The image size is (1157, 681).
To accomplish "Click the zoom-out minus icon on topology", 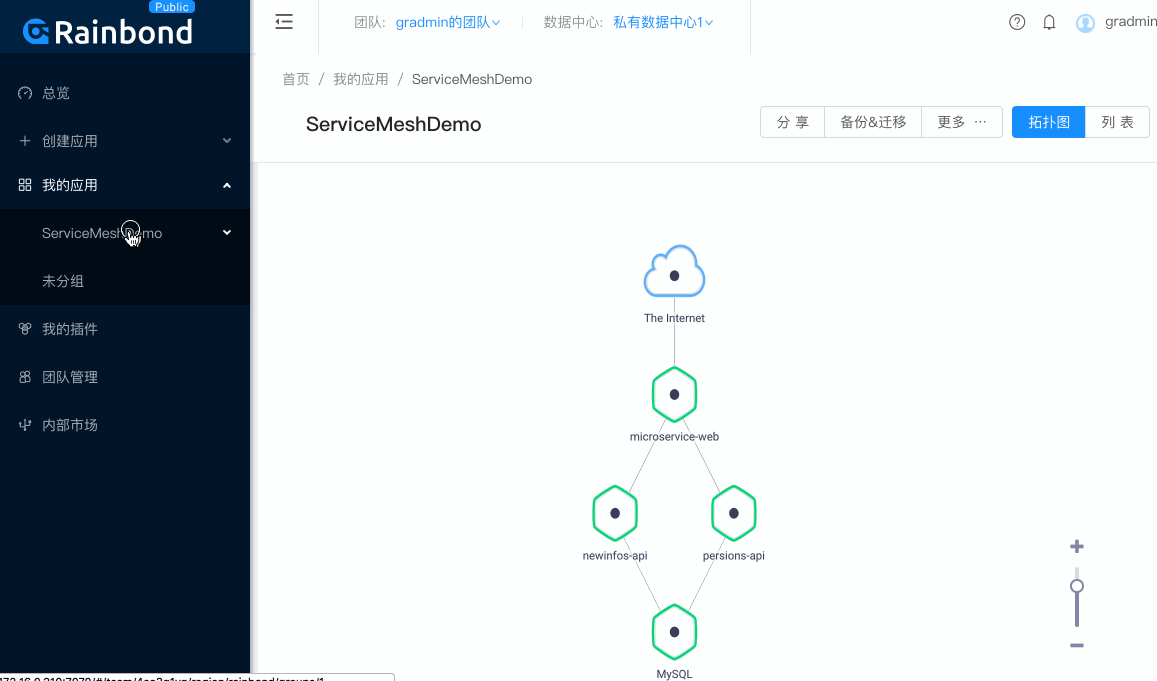I will pyautogui.click(x=1076, y=645).
